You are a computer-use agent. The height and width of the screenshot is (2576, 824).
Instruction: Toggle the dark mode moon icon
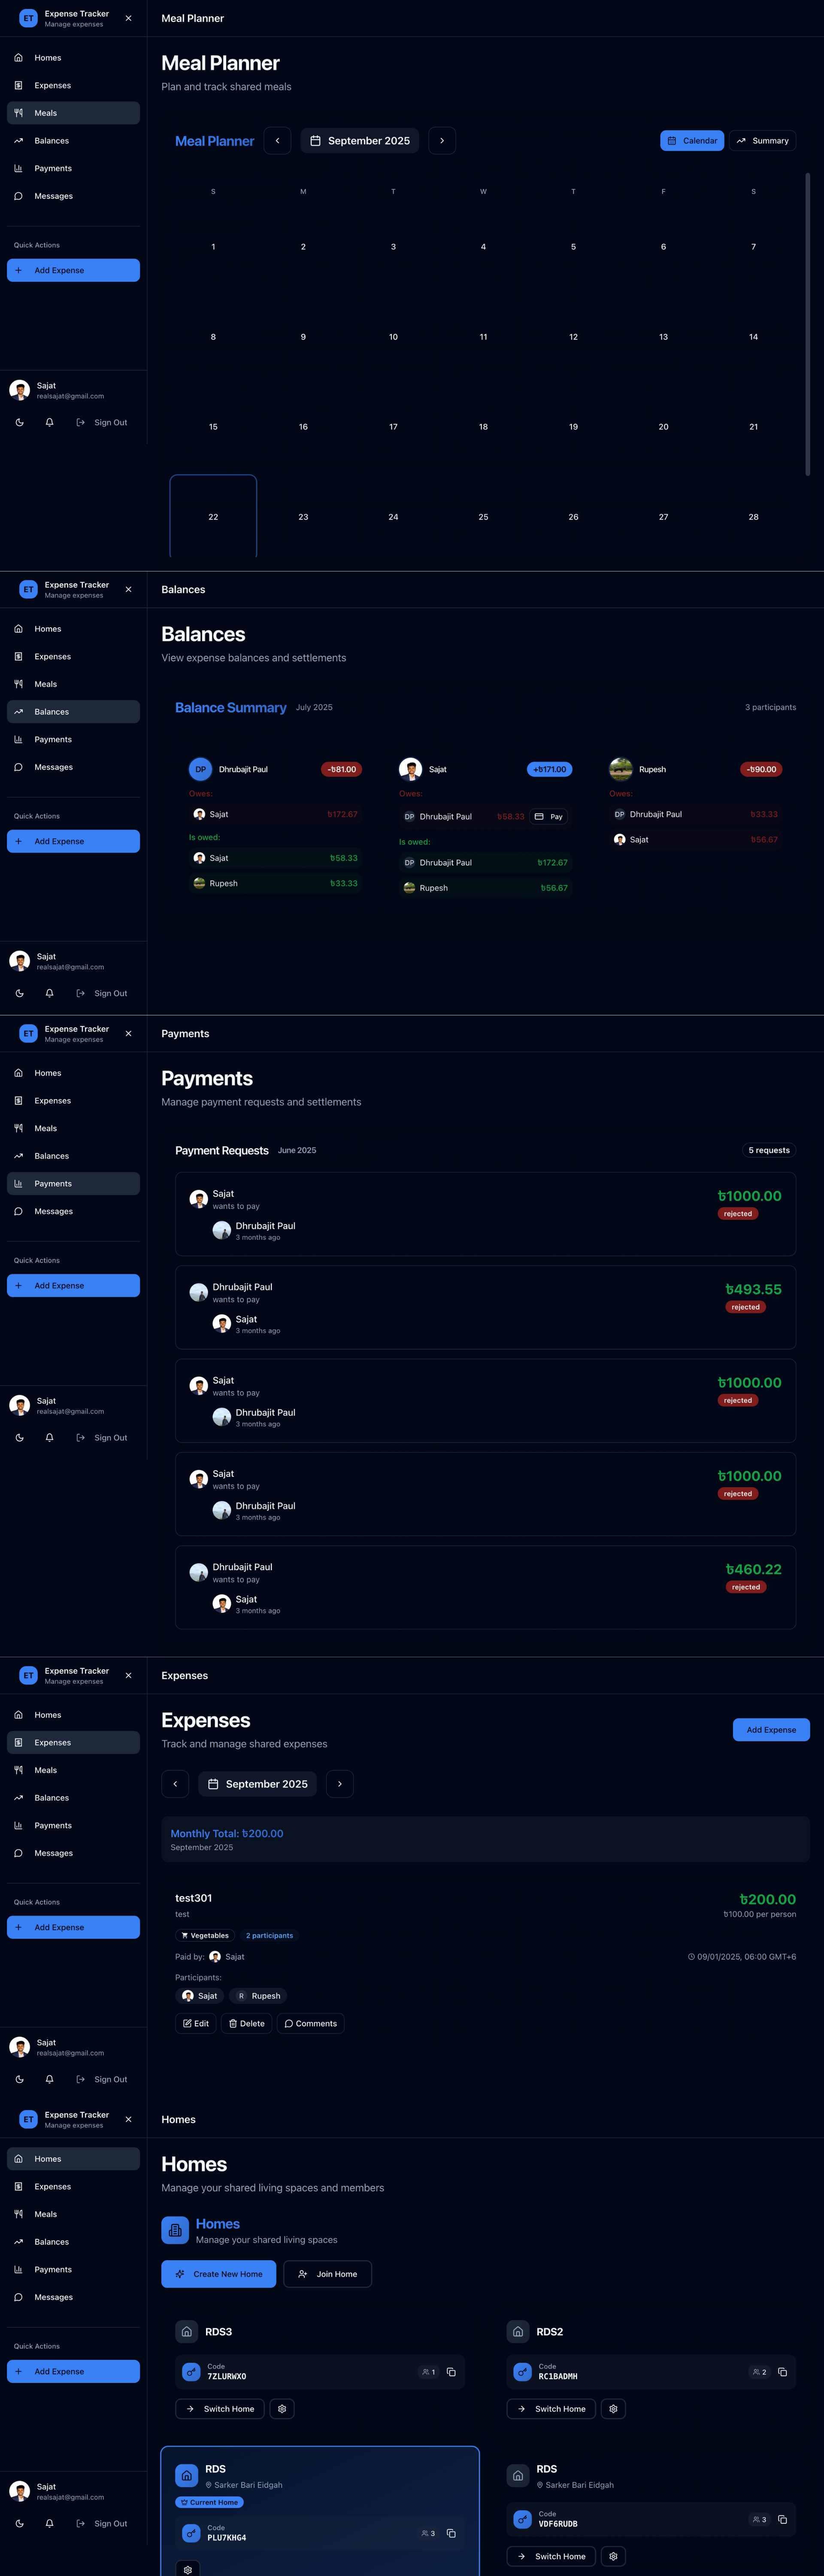(19, 423)
